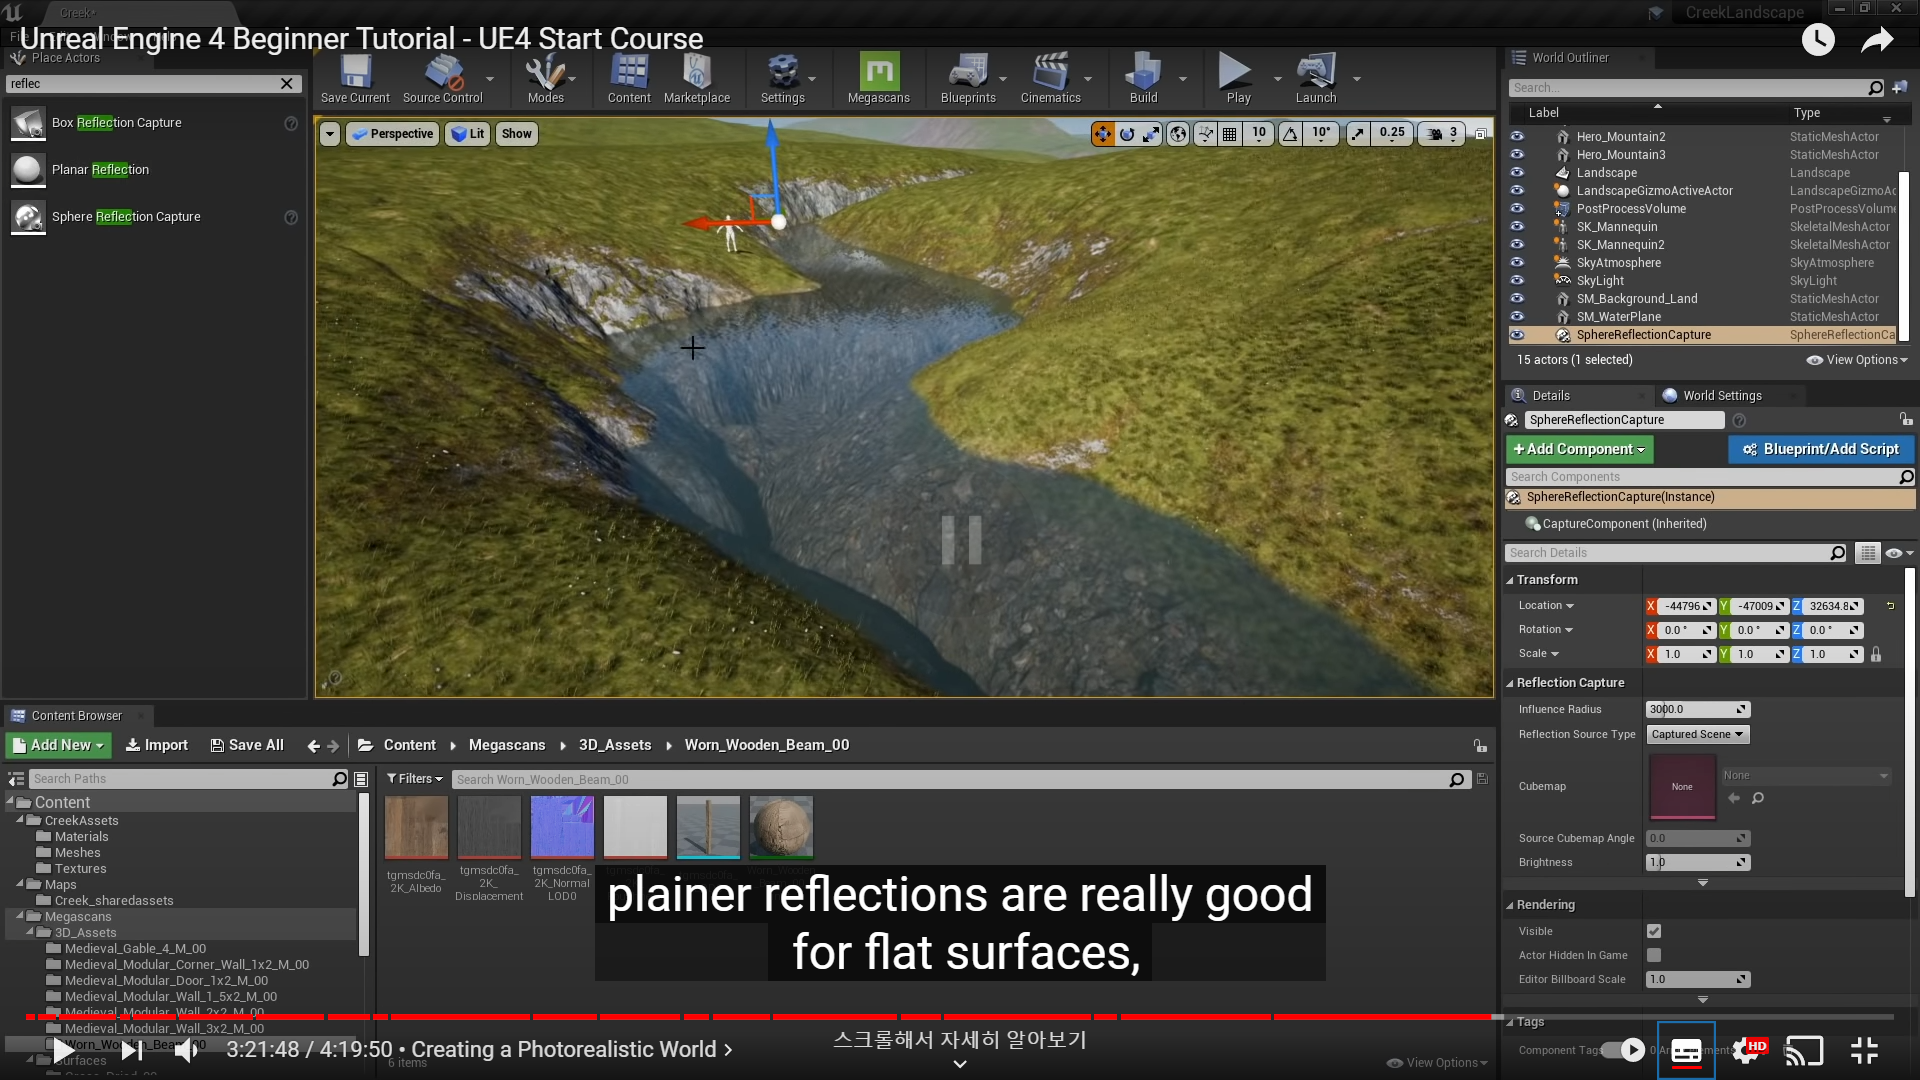Expand the Filters dropdown in Content Browser
1920x1080 pixels.
point(415,779)
